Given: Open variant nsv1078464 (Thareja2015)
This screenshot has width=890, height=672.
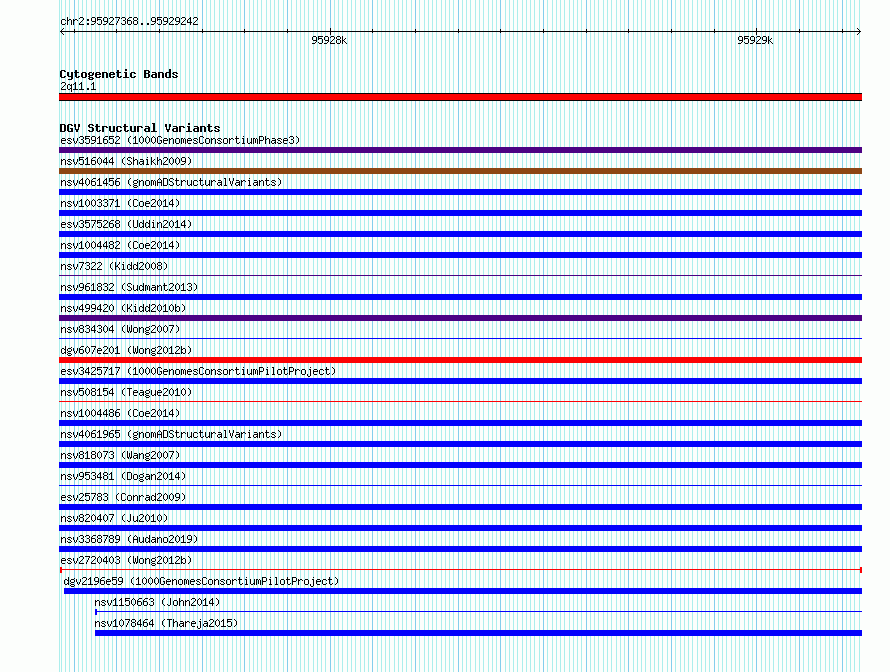Looking at the screenshot, I should [x=166, y=623].
